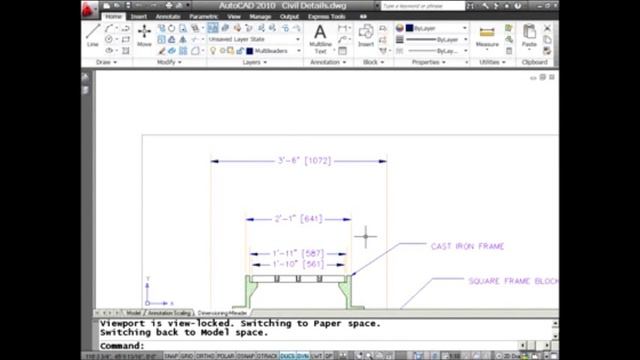
Task: Click the Table icon in Annotation panel
Action: pyautogui.click(x=342, y=51)
